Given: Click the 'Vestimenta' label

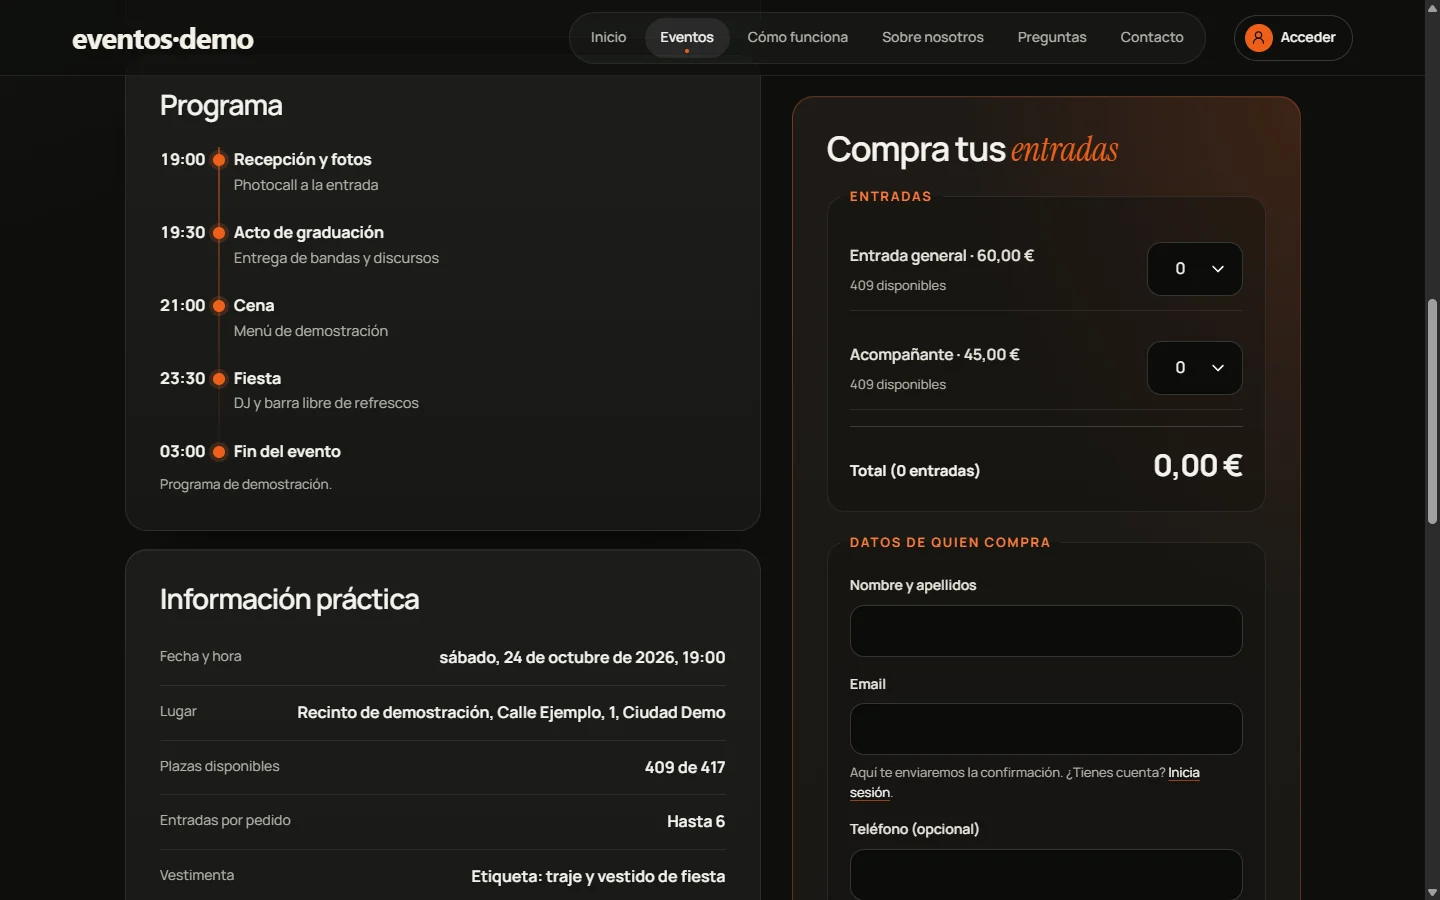Looking at the screenshot, I should (x=197, y=875).
